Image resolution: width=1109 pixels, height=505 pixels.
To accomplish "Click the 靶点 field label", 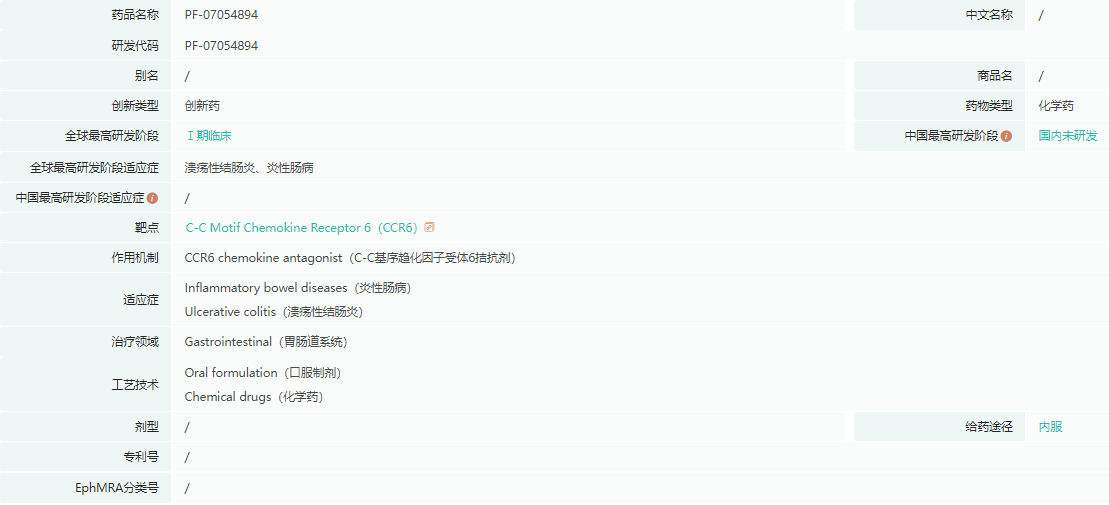I will 147,228.
